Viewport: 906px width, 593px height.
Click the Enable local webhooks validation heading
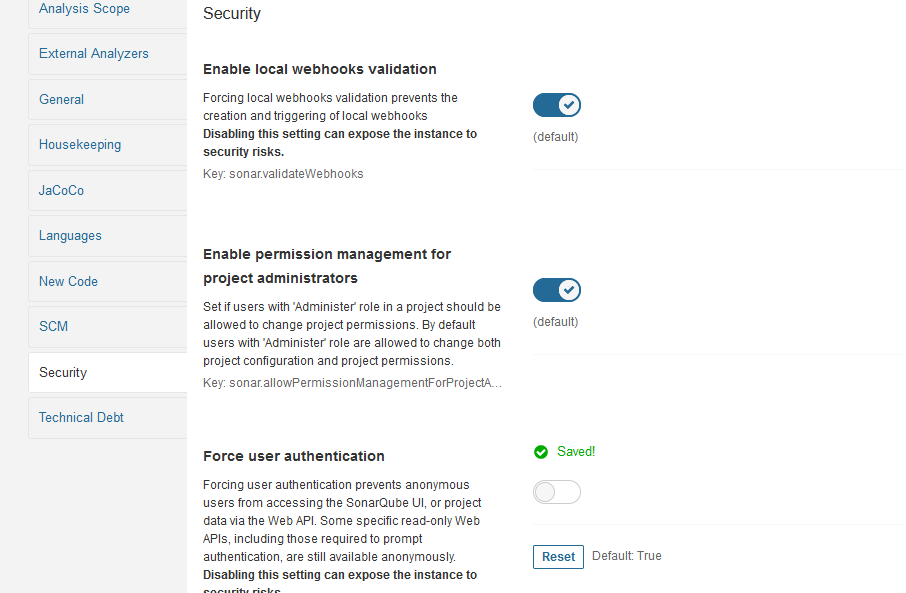[x=320, y=70]
